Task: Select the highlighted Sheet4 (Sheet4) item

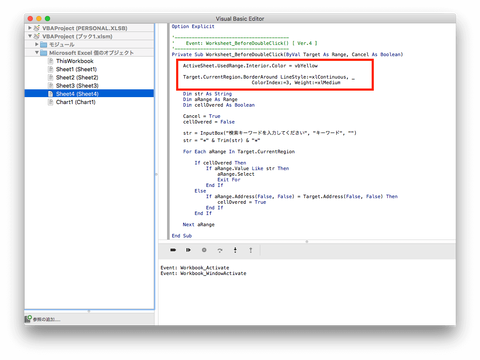Action: (x=89, y=94)
